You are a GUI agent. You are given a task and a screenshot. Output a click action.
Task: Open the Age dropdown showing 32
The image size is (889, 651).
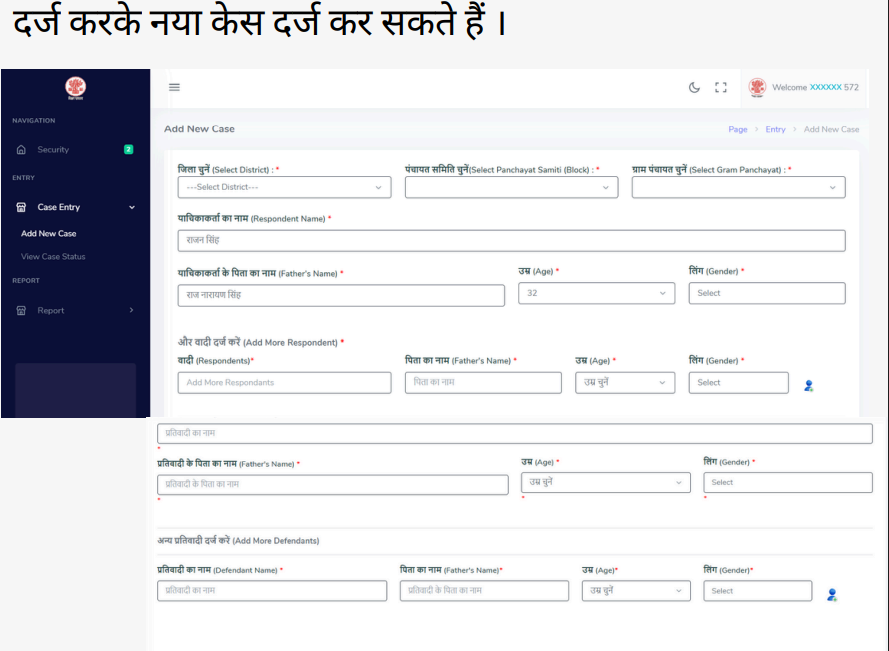(x=596, y=293)
